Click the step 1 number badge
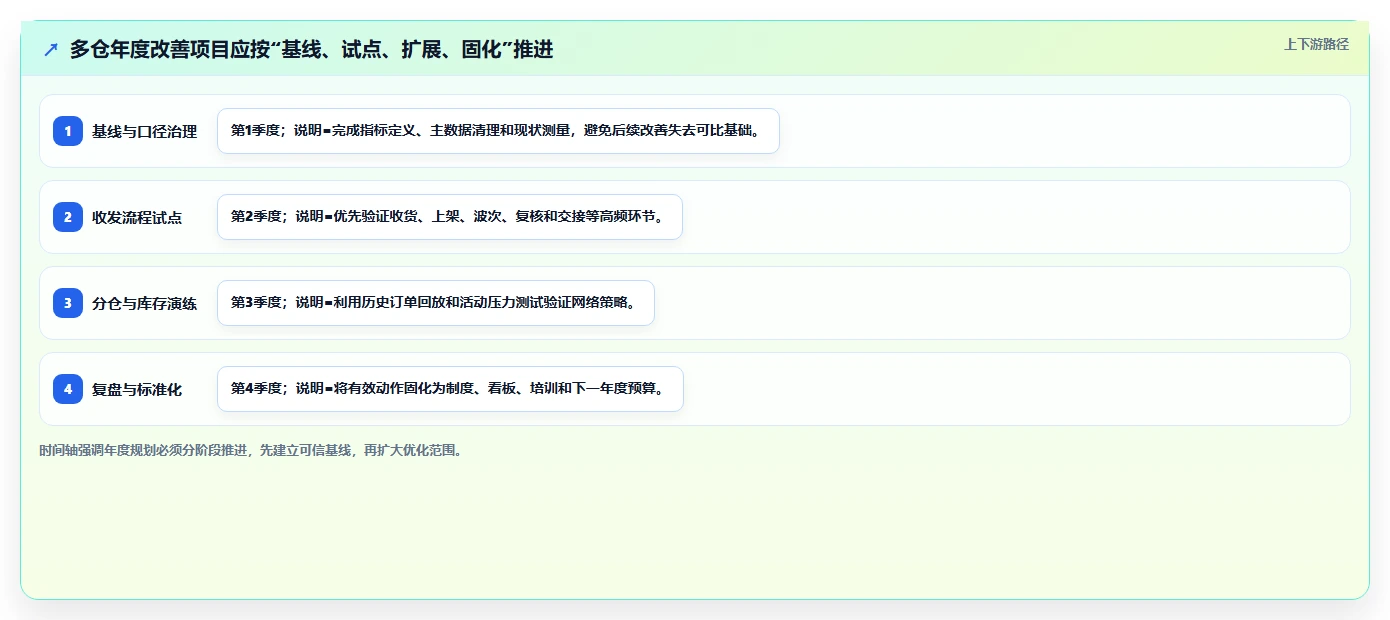The image size is (1390, 620). pos(68,131)
